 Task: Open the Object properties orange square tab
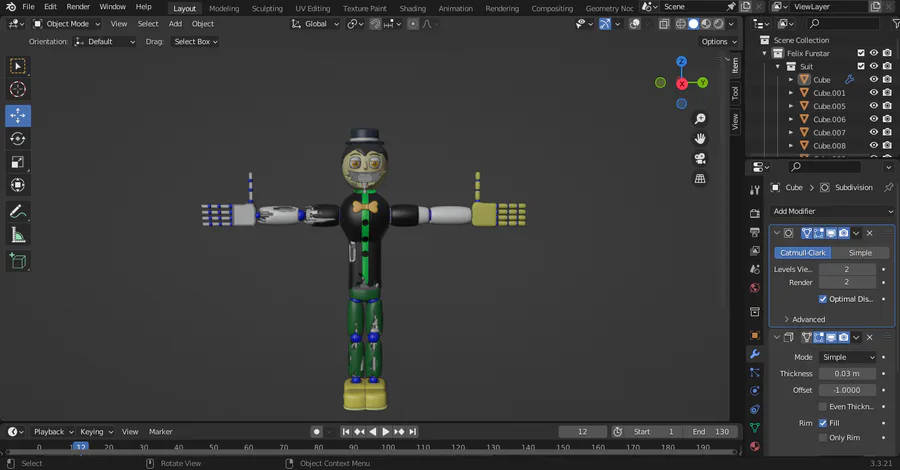point(755,335)
